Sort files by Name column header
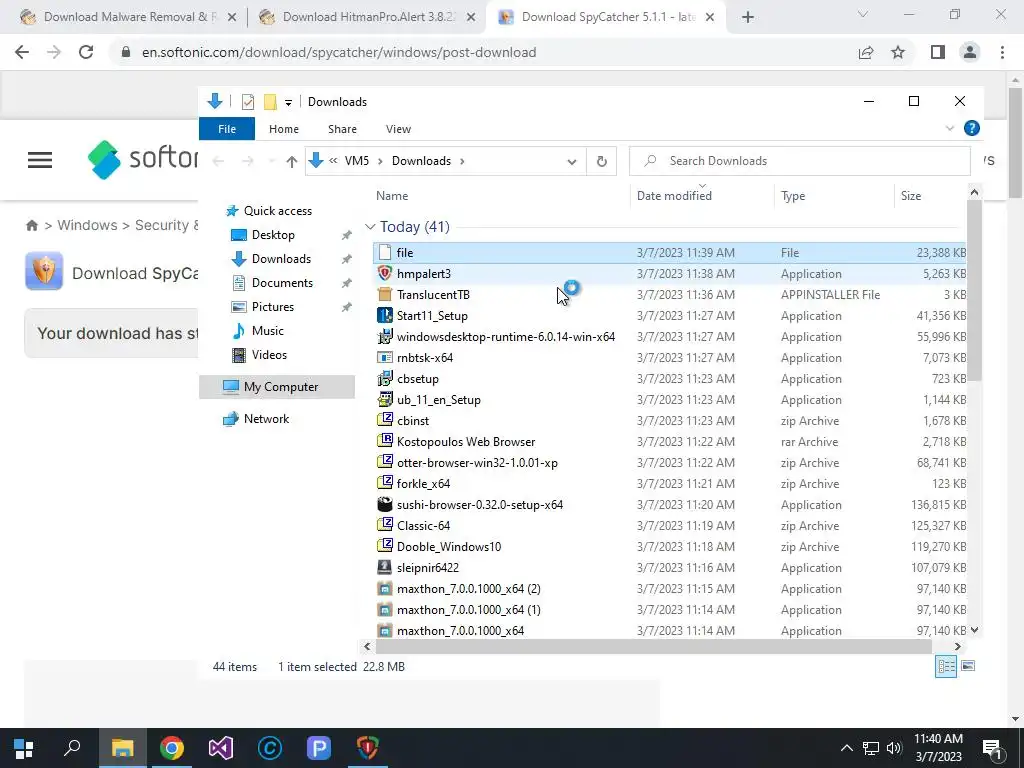The height and width of the screenshot is (768, 1024). pos(392,196)
